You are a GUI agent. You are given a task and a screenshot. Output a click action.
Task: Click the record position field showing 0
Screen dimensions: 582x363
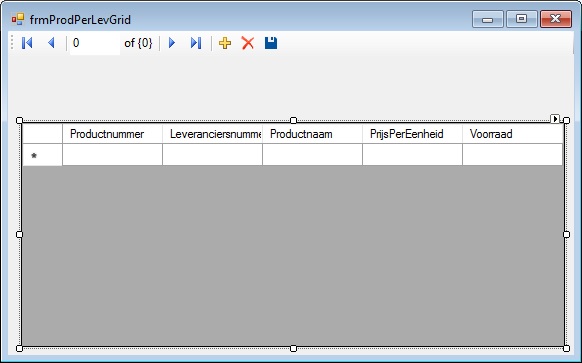coord(95,43)
